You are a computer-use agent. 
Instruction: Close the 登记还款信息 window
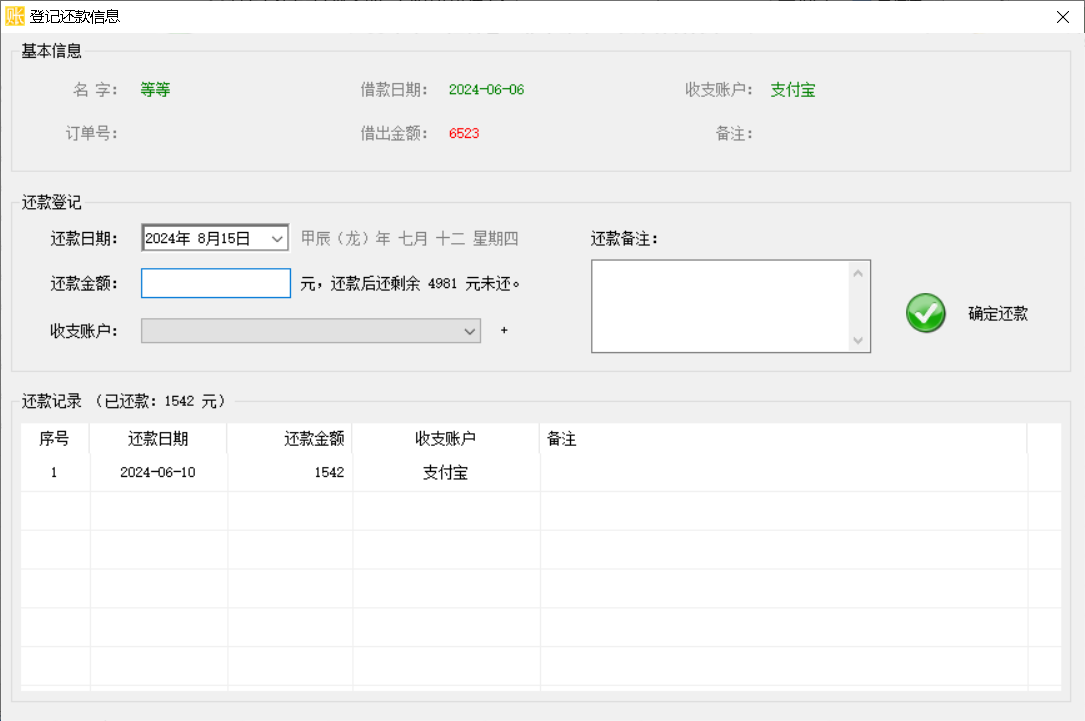(x=1062, y=16)
